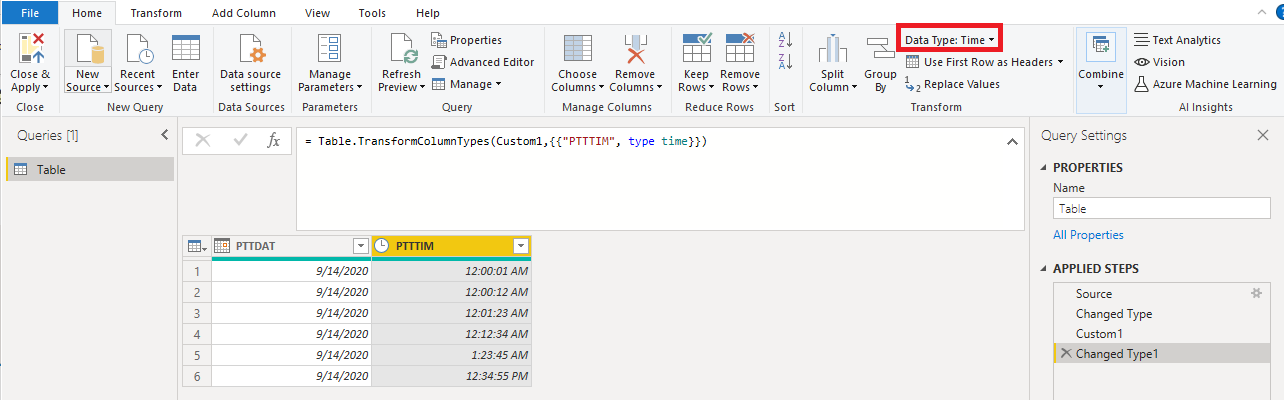The height and width of the screenshot is (400, 1284).
Task: Open Vision AI insight
Action: click(1160, 62)
